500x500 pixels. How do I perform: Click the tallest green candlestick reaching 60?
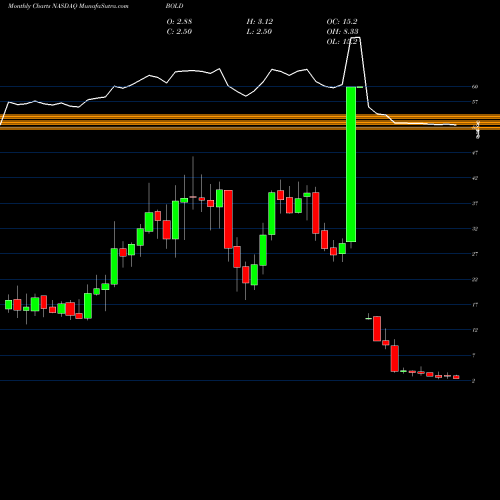point(351,164)
